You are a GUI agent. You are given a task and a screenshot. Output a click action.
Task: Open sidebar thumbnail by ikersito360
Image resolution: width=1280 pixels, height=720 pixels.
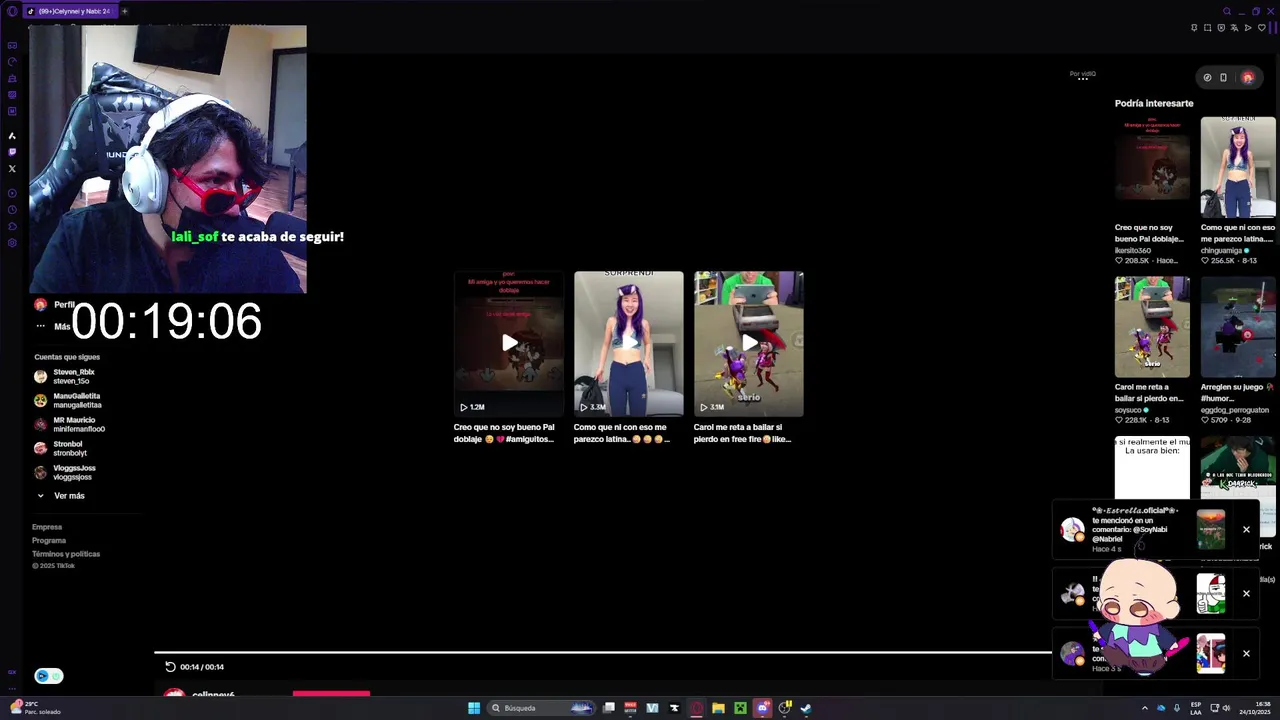click(x=1152, y=167)
